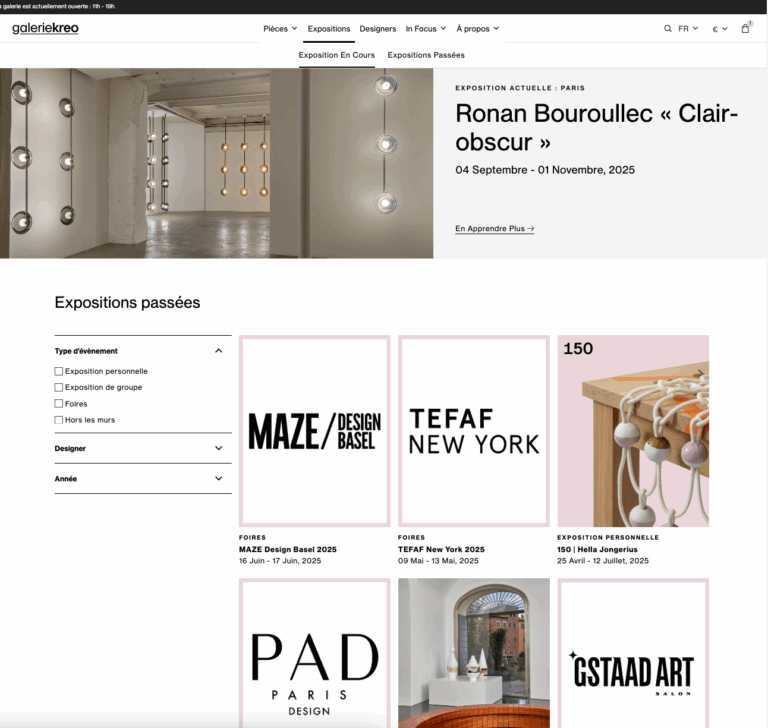Click the 25 Avril - 12 Juillet, 2025 date
The image size is (768, 728).
pyautogui.click(x=602, y=560)
